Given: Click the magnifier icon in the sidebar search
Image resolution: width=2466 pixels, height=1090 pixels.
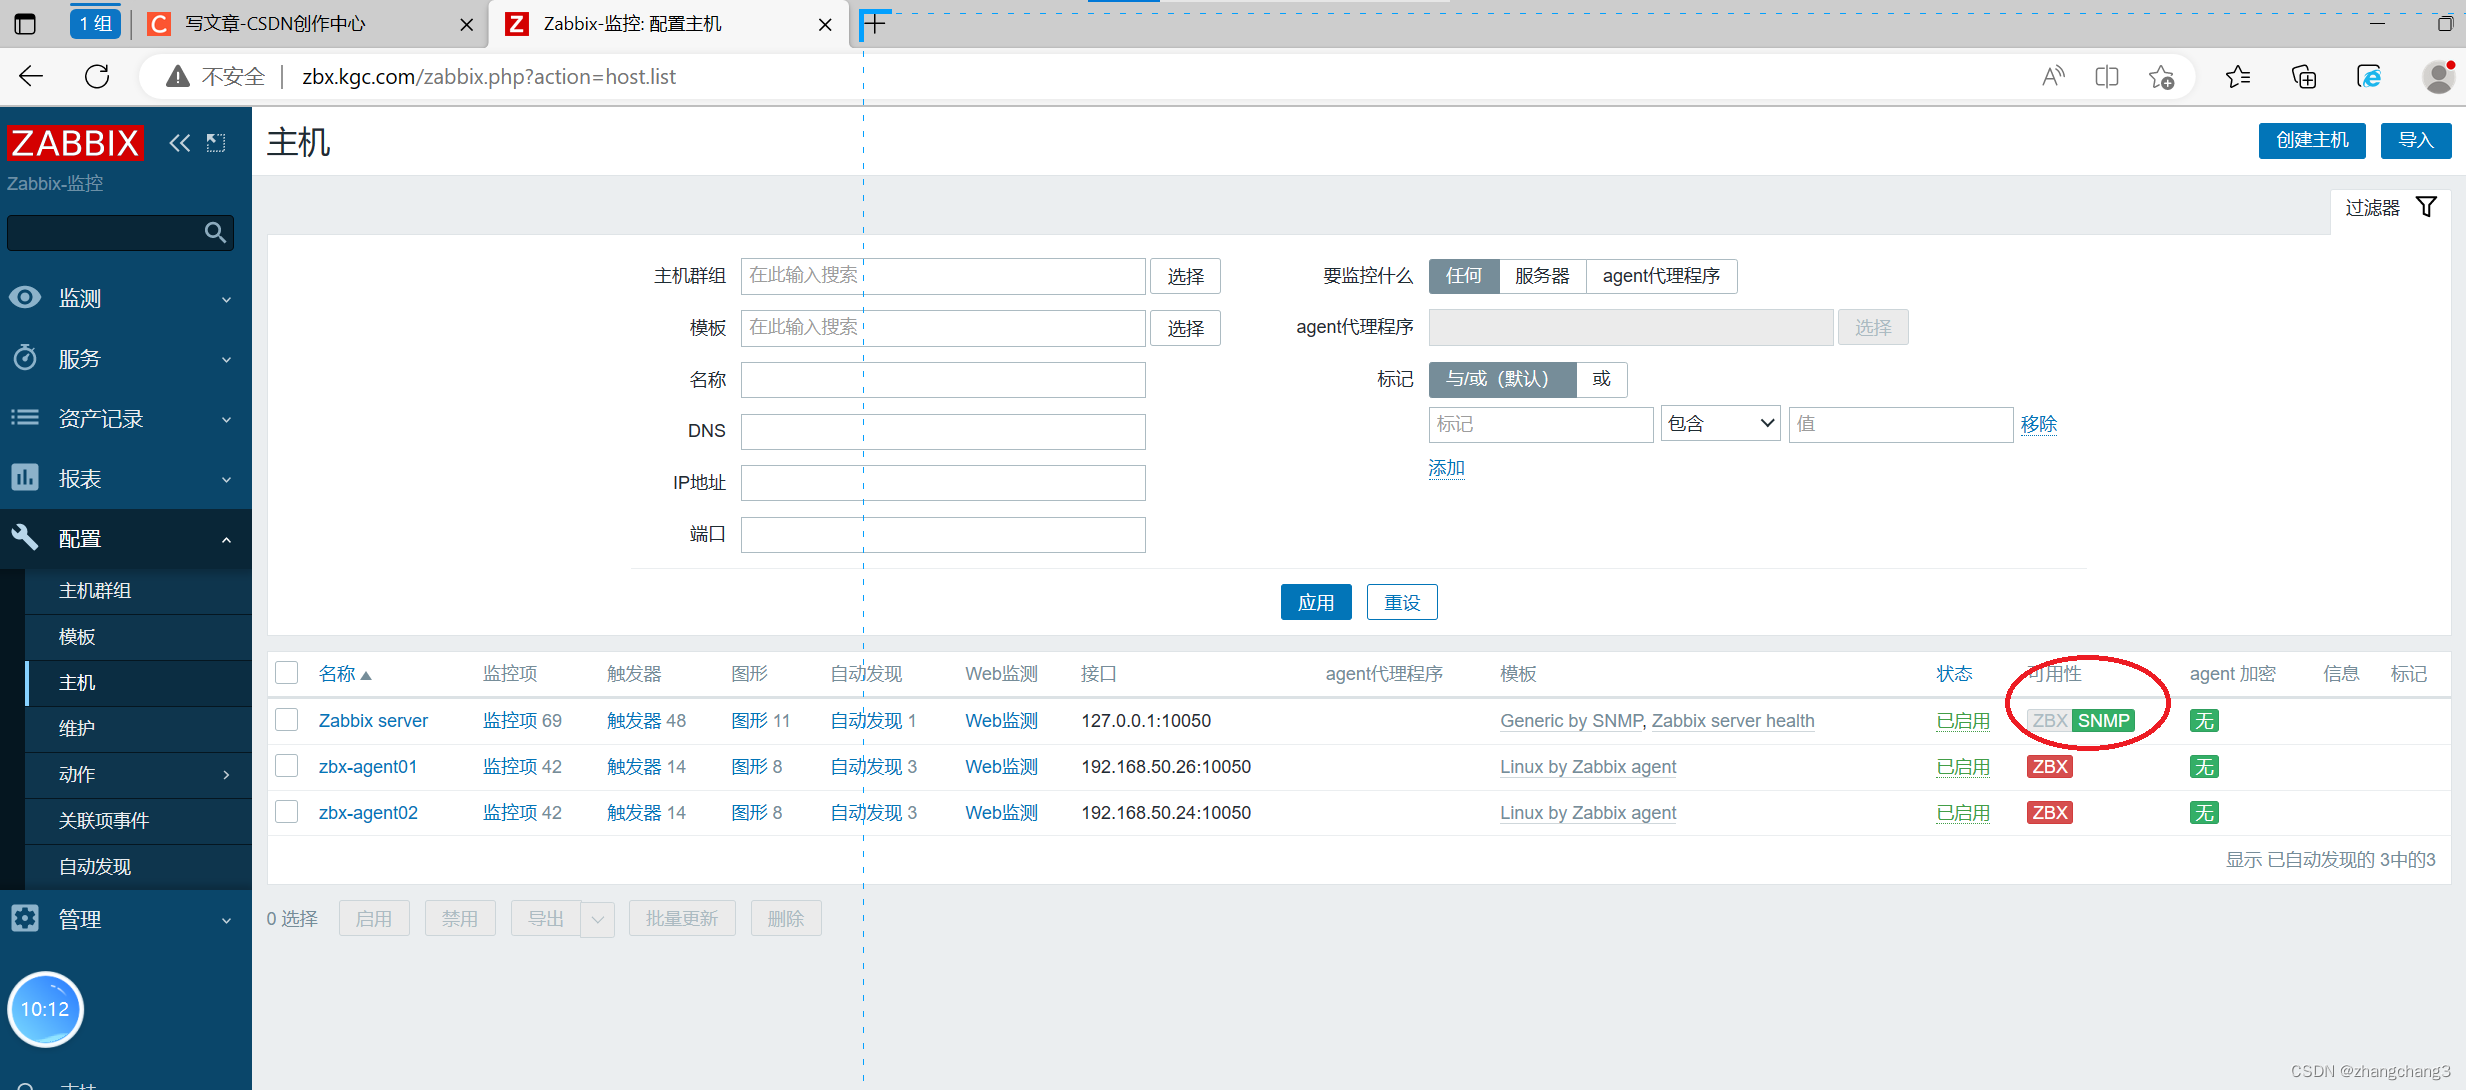Looking at the screenshot, I should pos(214,232).
